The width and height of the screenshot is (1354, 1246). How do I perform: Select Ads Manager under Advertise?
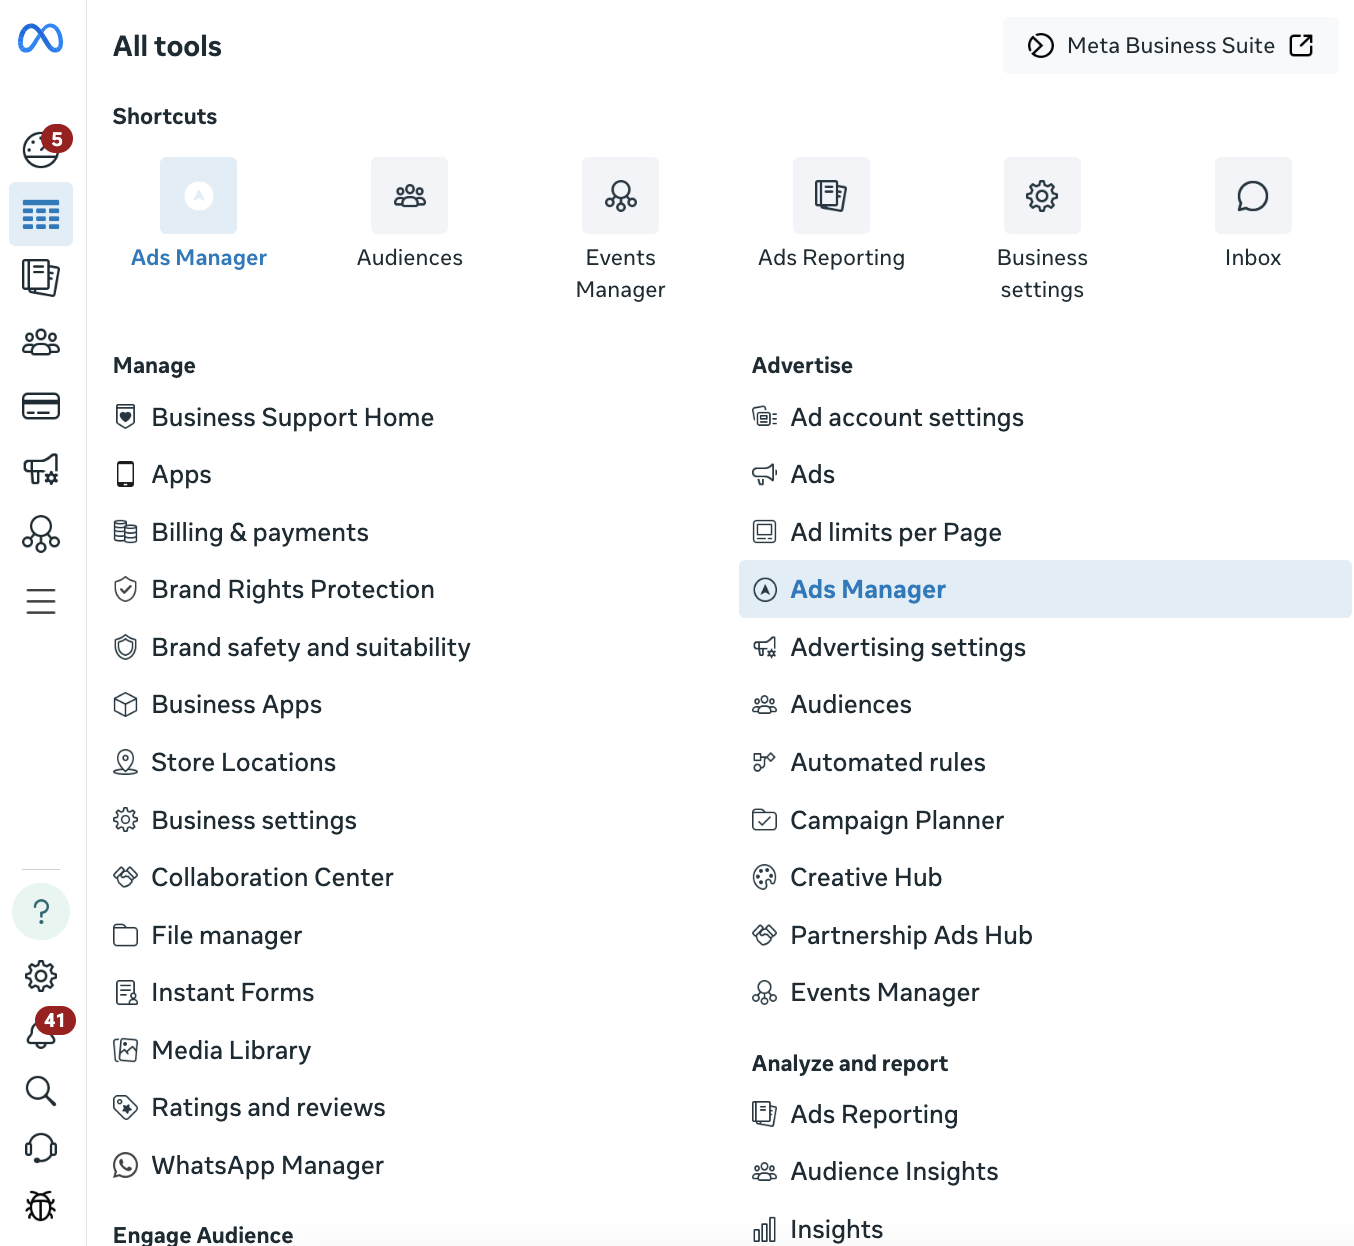click(867, 589)
